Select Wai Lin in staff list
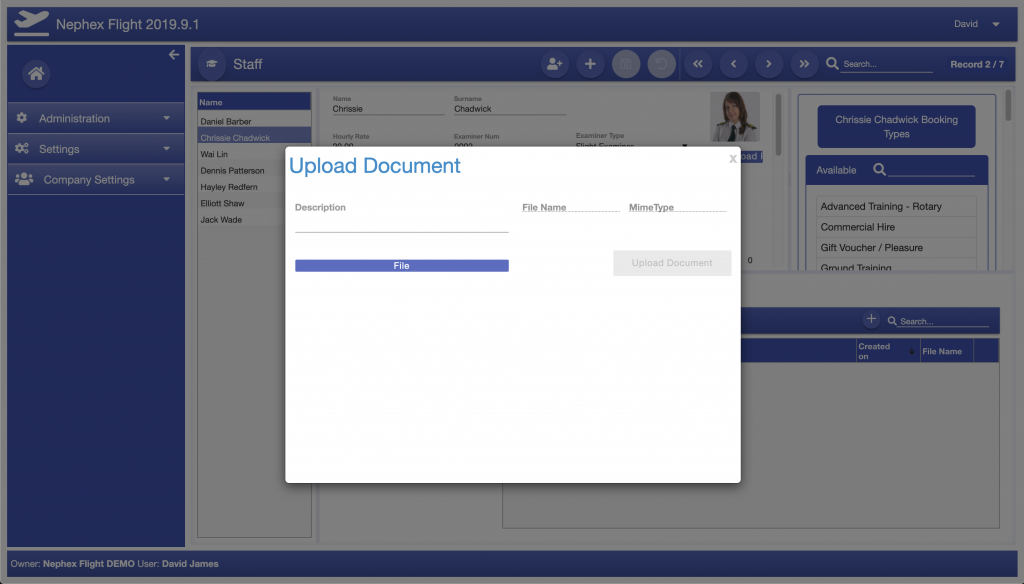This screenshot has width=1024, height=584. click(241, 154)
